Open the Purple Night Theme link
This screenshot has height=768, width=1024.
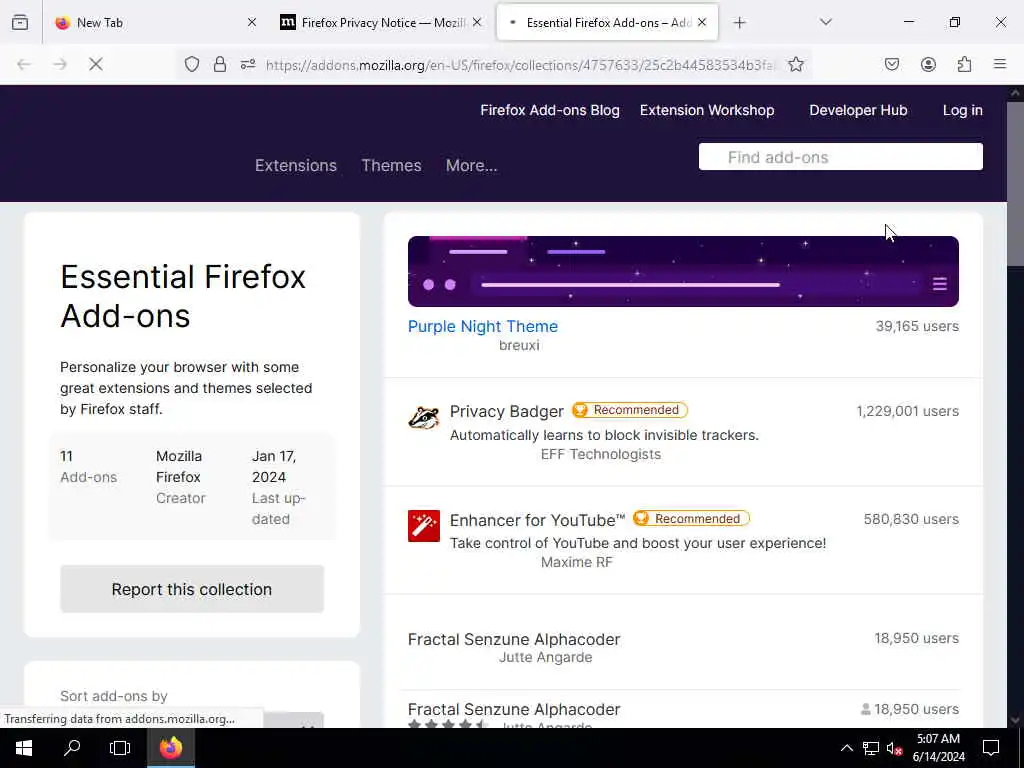click(x=483, y=326)
